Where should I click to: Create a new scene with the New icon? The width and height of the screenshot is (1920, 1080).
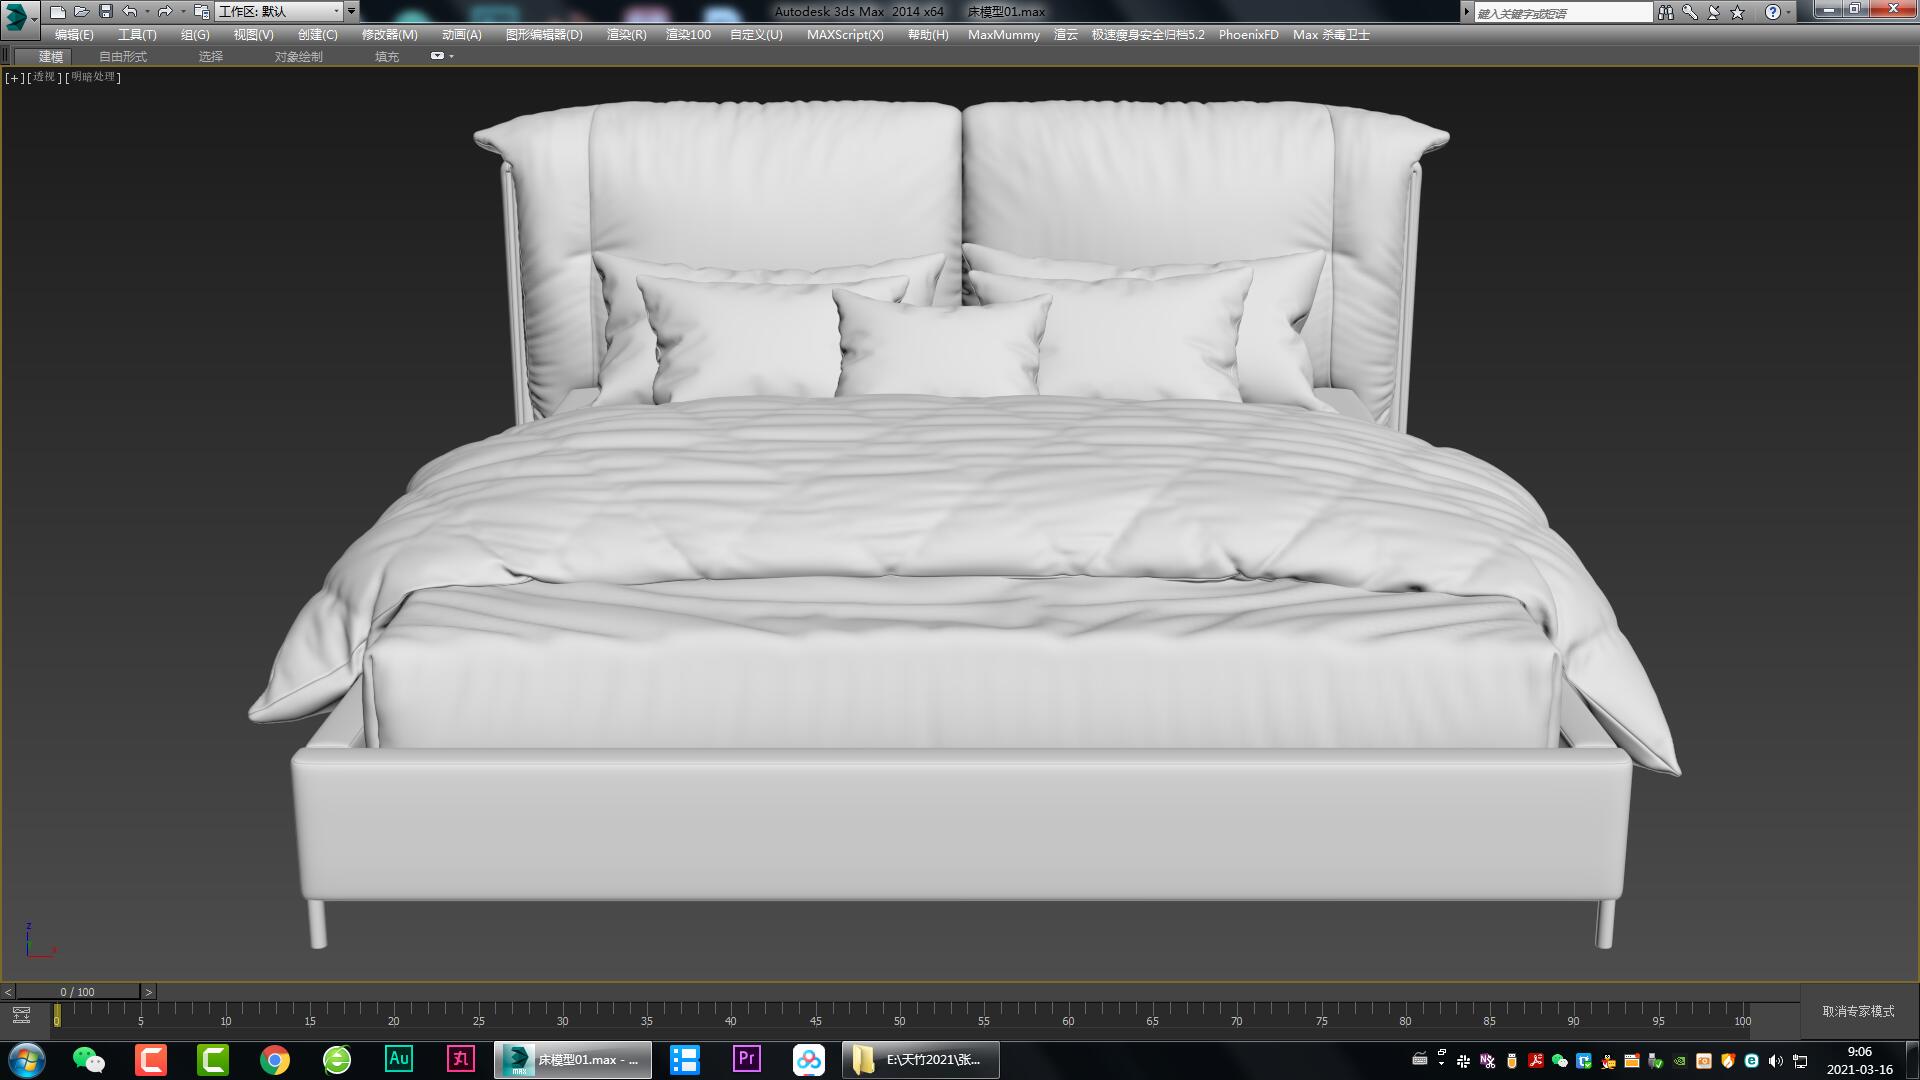(57, 11)
